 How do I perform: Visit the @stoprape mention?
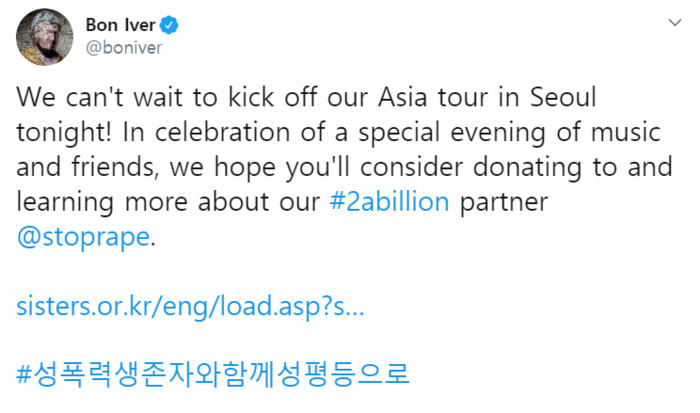coord(83,237)
